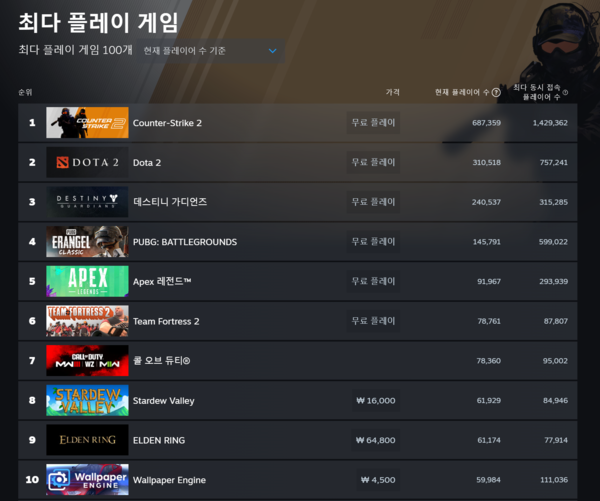Click the 최다 플레이 게임 100개 subtitle
600x501 pixels.
point(75,50)
